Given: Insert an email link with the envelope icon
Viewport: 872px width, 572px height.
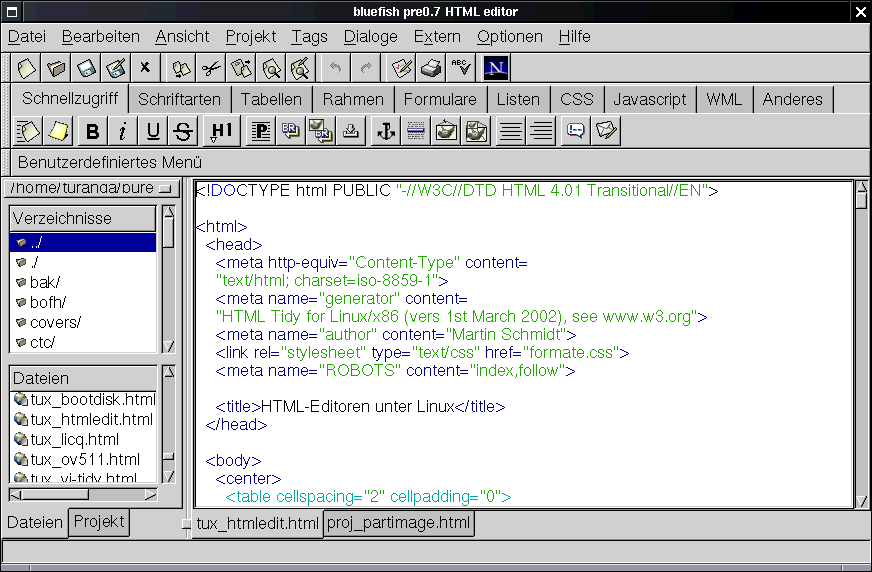Looking at the screenshot, I should [606, 131].
